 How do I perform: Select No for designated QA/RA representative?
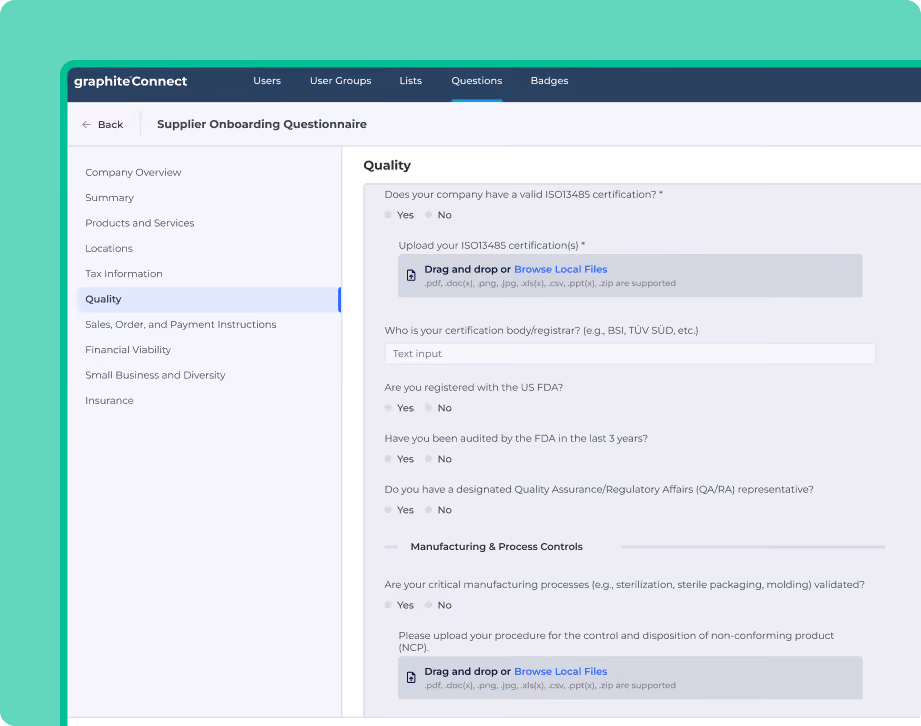[429, 510]
